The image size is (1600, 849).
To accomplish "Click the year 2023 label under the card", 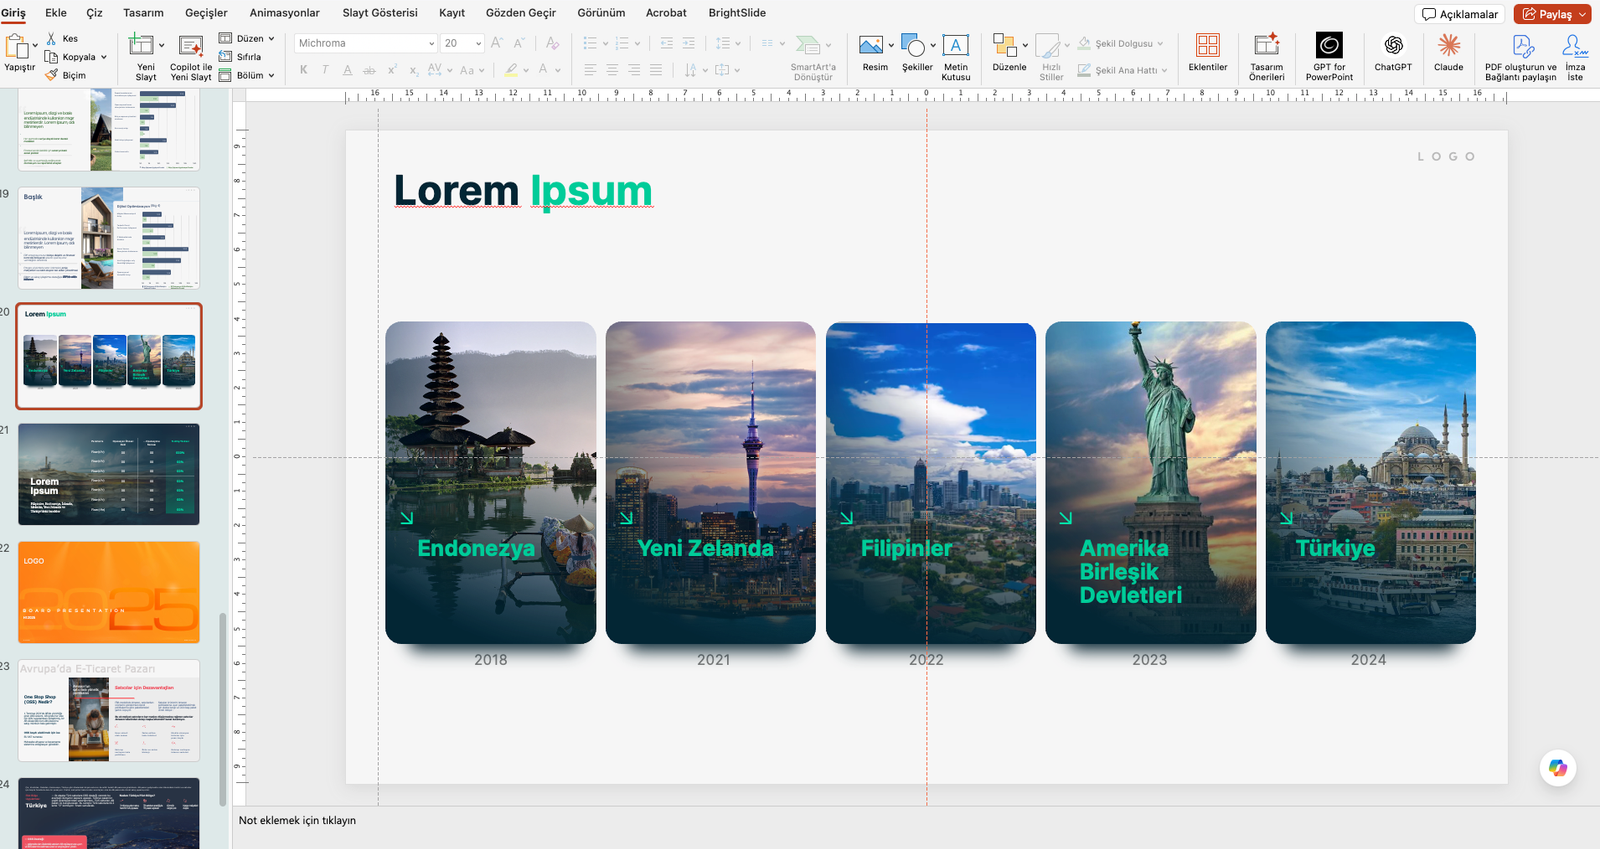I will coord(1150,660).
